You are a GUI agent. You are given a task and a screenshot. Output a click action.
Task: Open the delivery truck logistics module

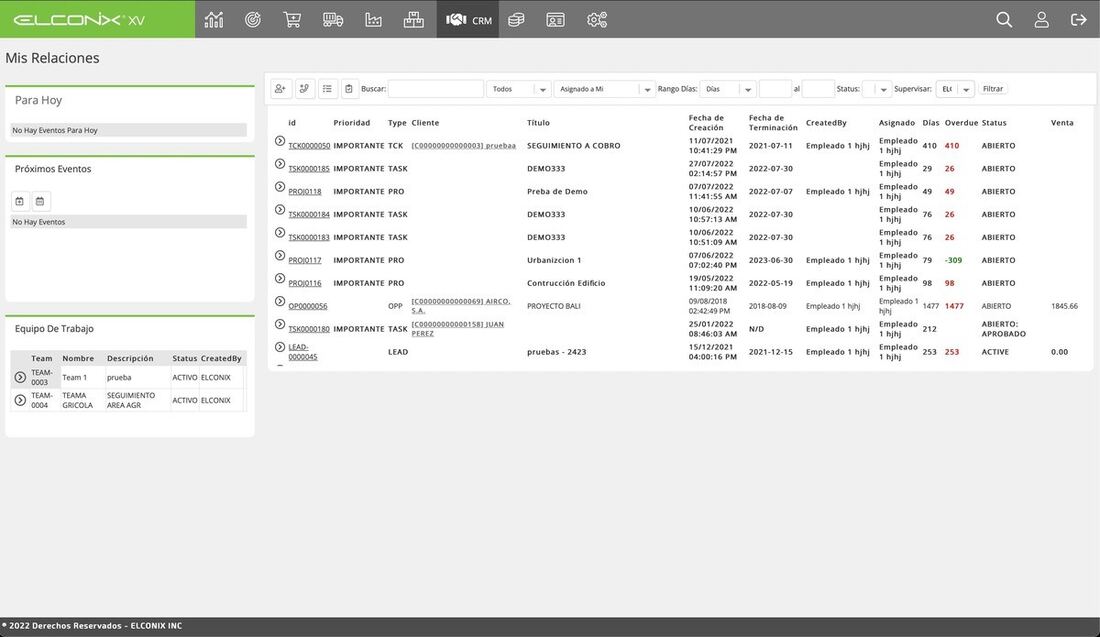click(333, 20)
